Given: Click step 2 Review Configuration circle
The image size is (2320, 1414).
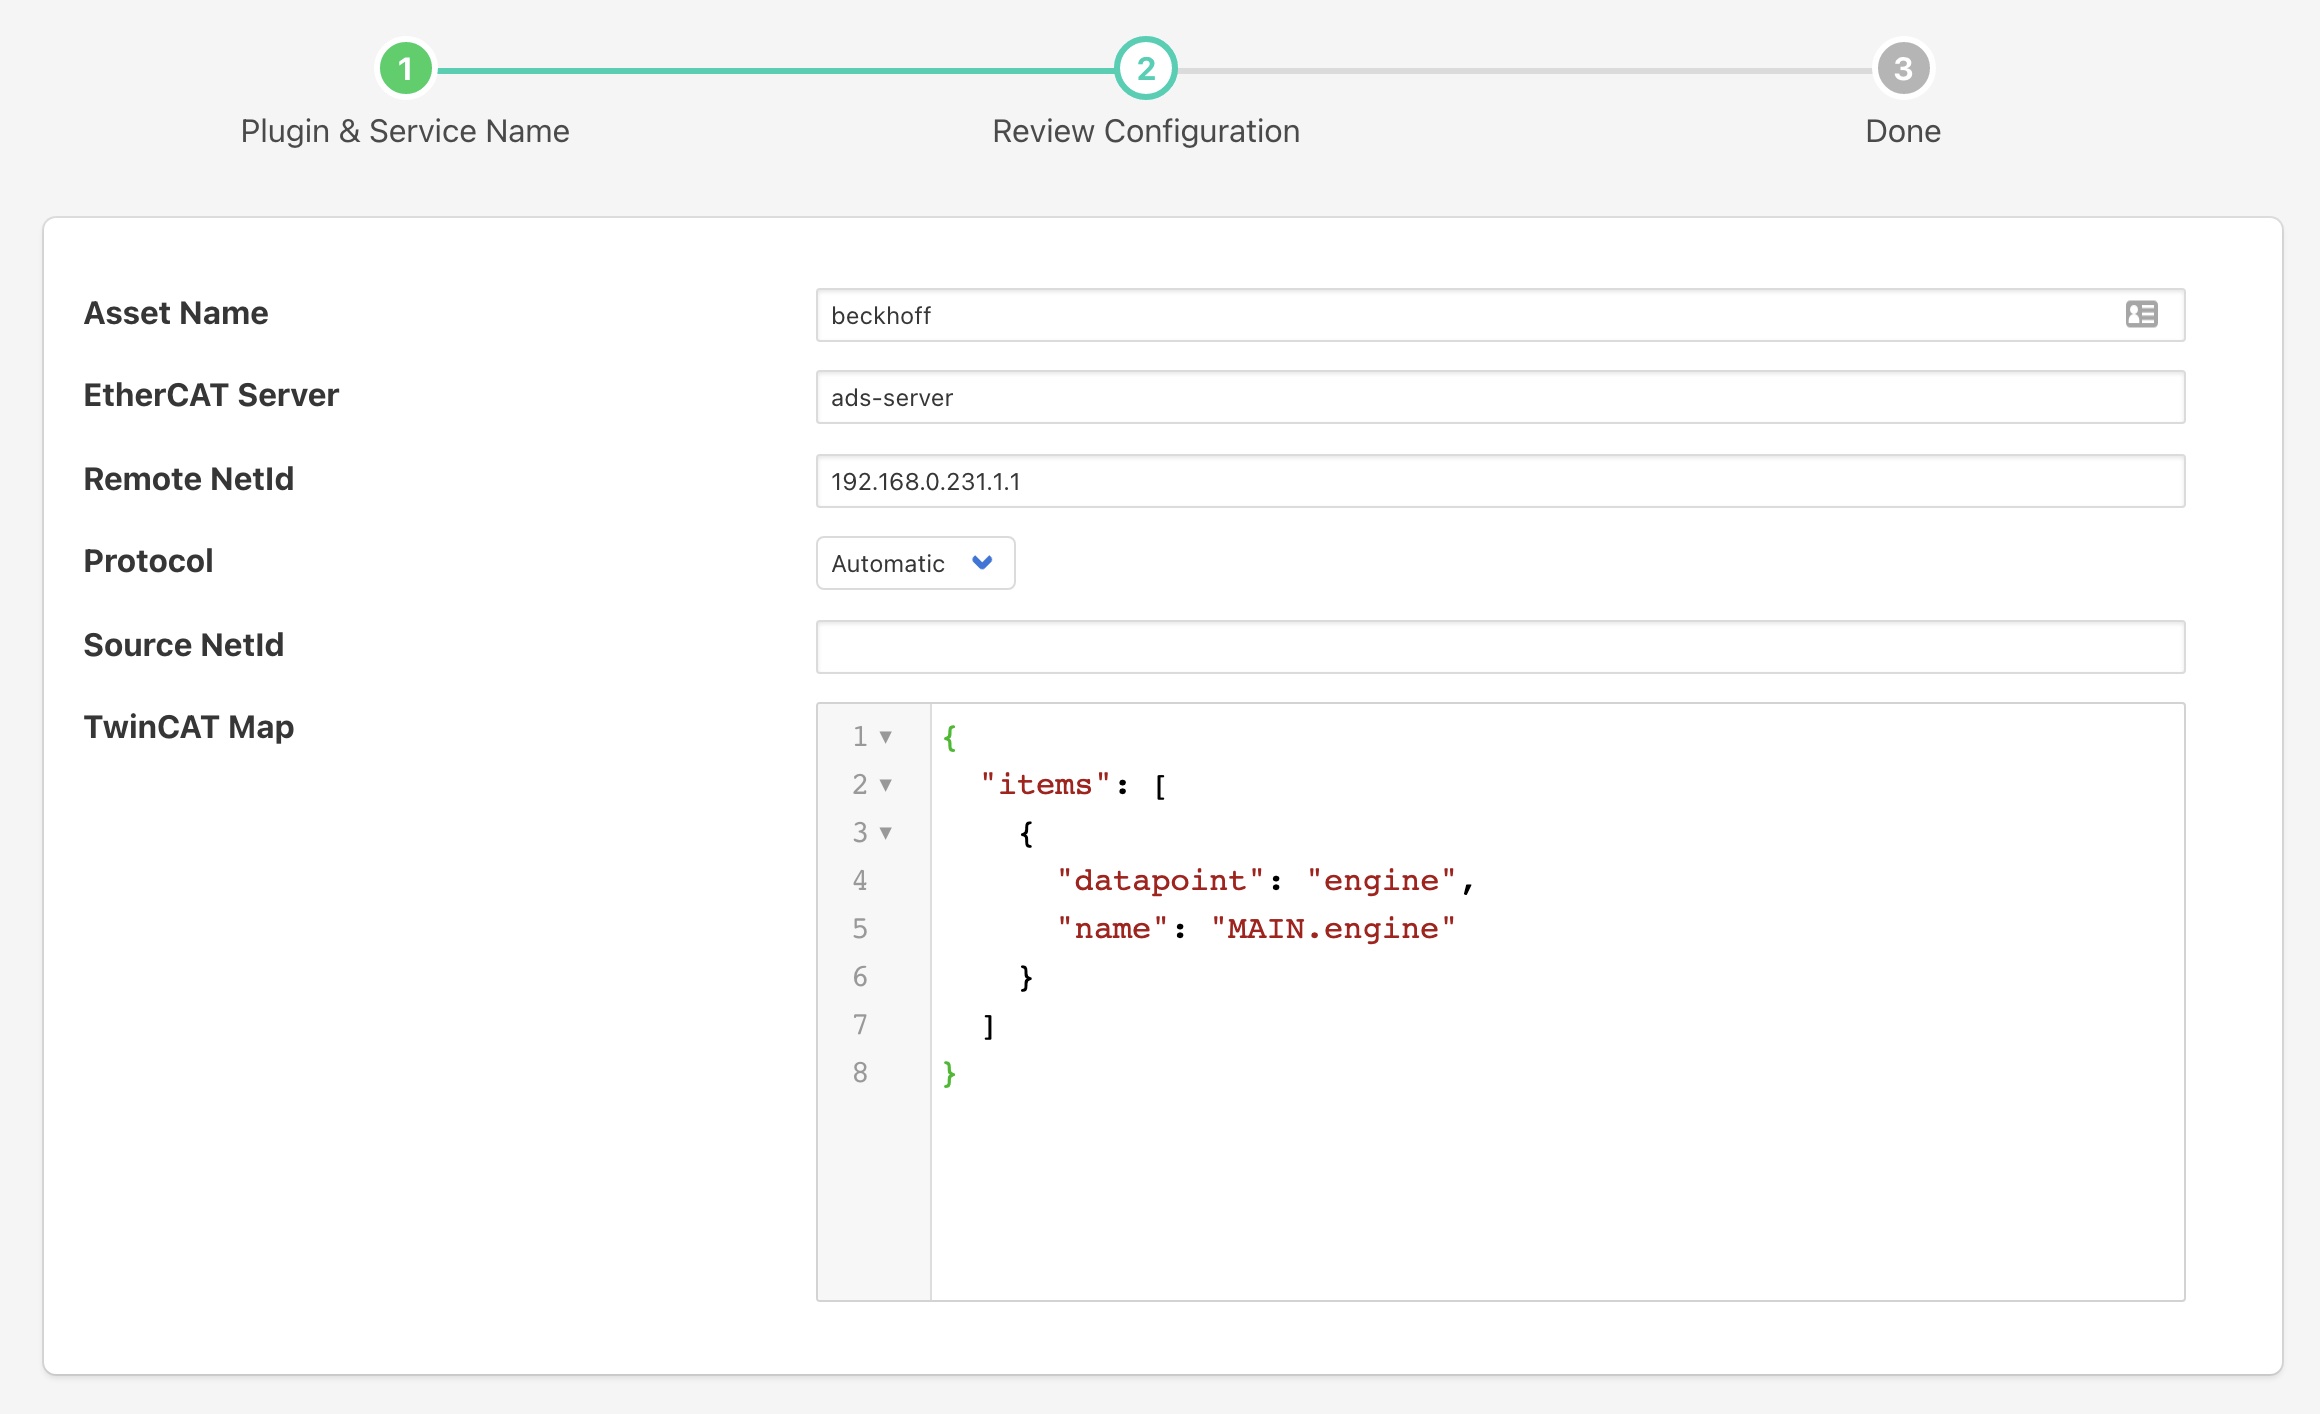Looking at the screenshot, I should [1145, 69].
